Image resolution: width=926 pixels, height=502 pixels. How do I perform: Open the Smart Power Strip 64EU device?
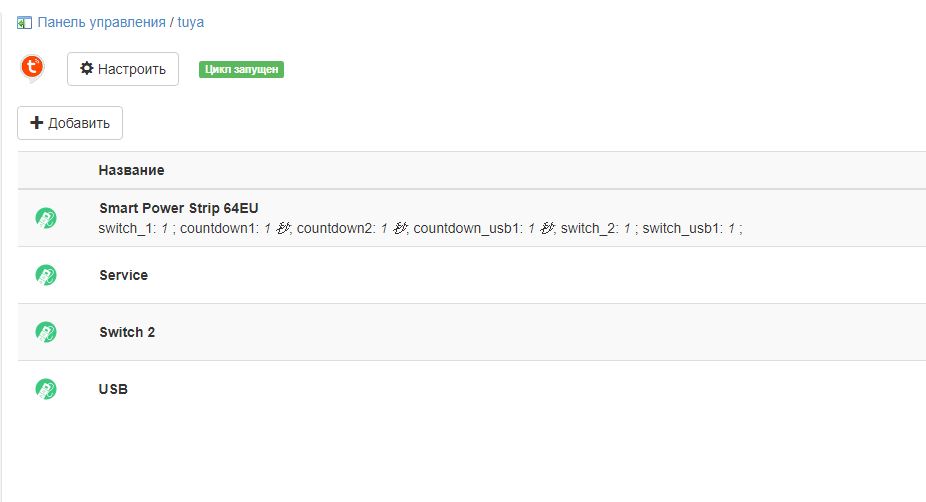[x=178, y=208]
